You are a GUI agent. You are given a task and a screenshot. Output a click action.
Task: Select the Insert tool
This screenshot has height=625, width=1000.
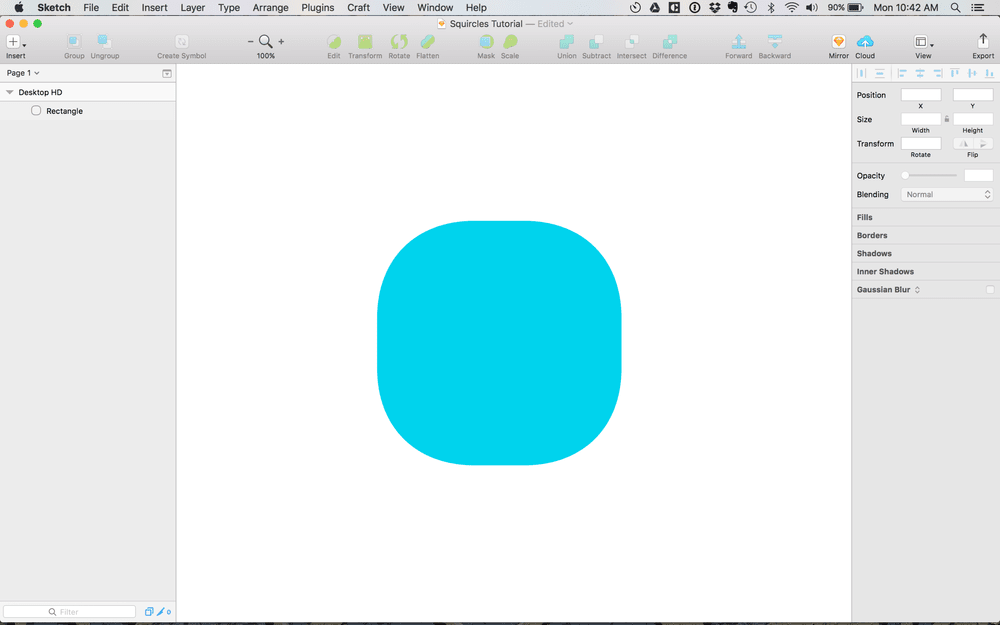[x=14, y=43]
